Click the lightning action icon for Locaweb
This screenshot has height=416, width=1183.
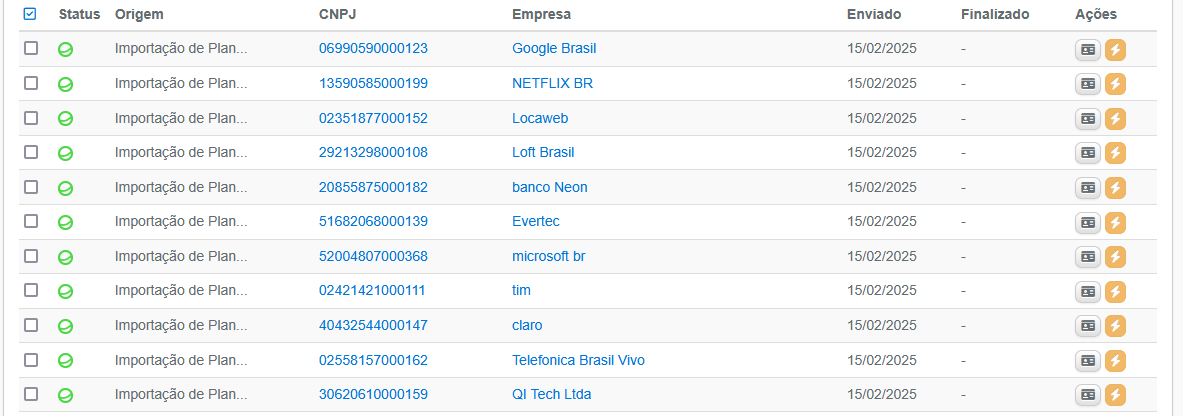[1115, 119]
